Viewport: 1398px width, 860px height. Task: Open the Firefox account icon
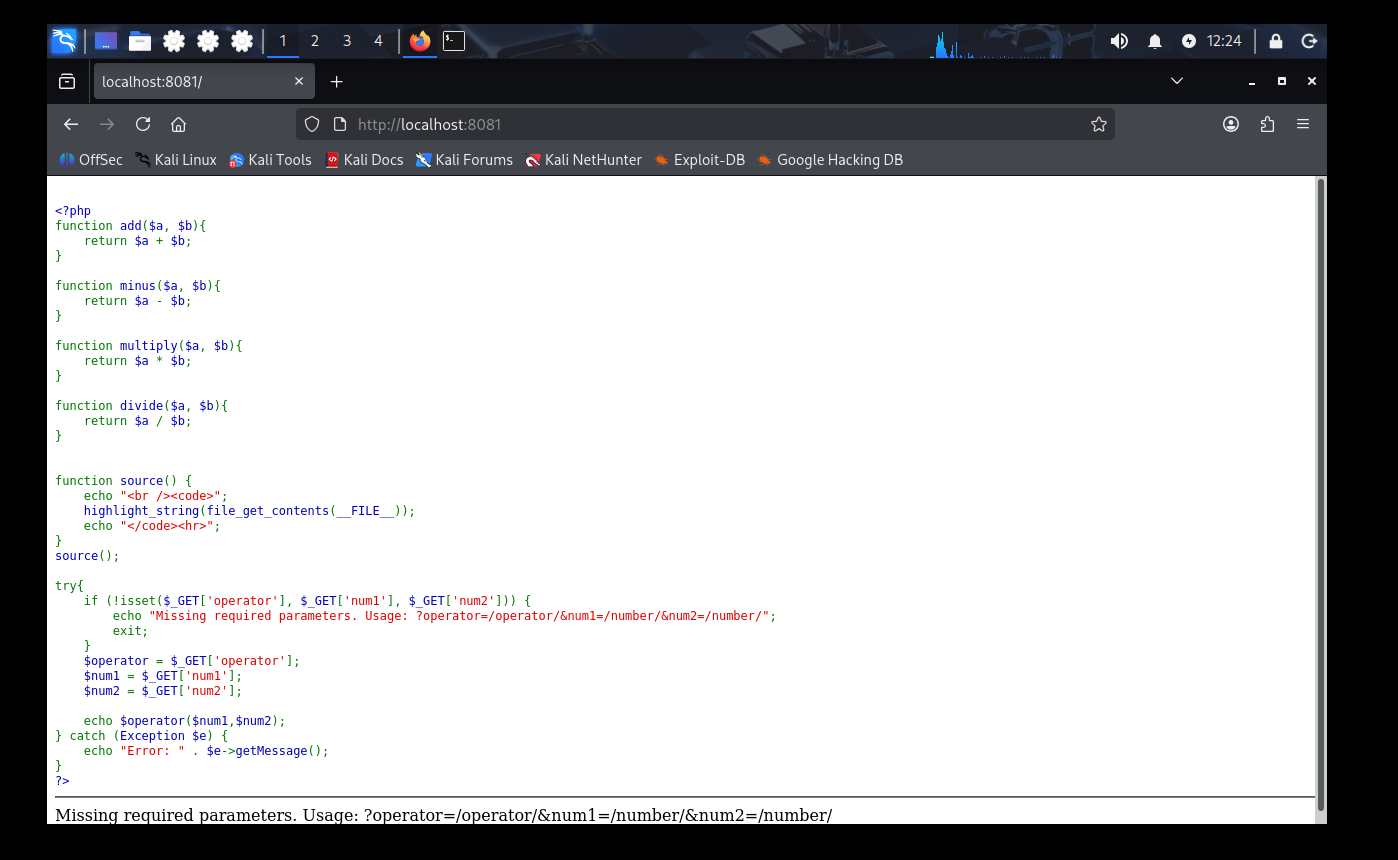[1231, 124]
